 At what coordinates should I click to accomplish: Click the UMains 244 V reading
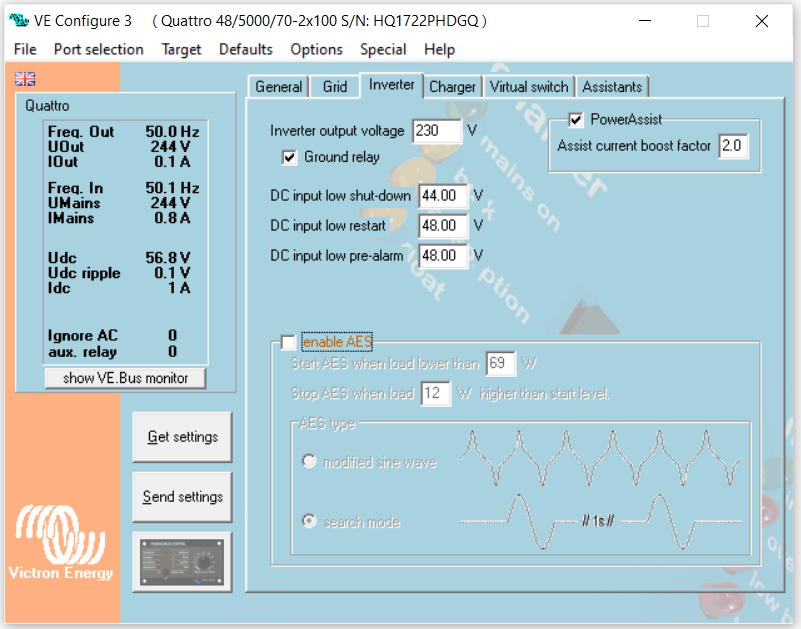point(170,203)
